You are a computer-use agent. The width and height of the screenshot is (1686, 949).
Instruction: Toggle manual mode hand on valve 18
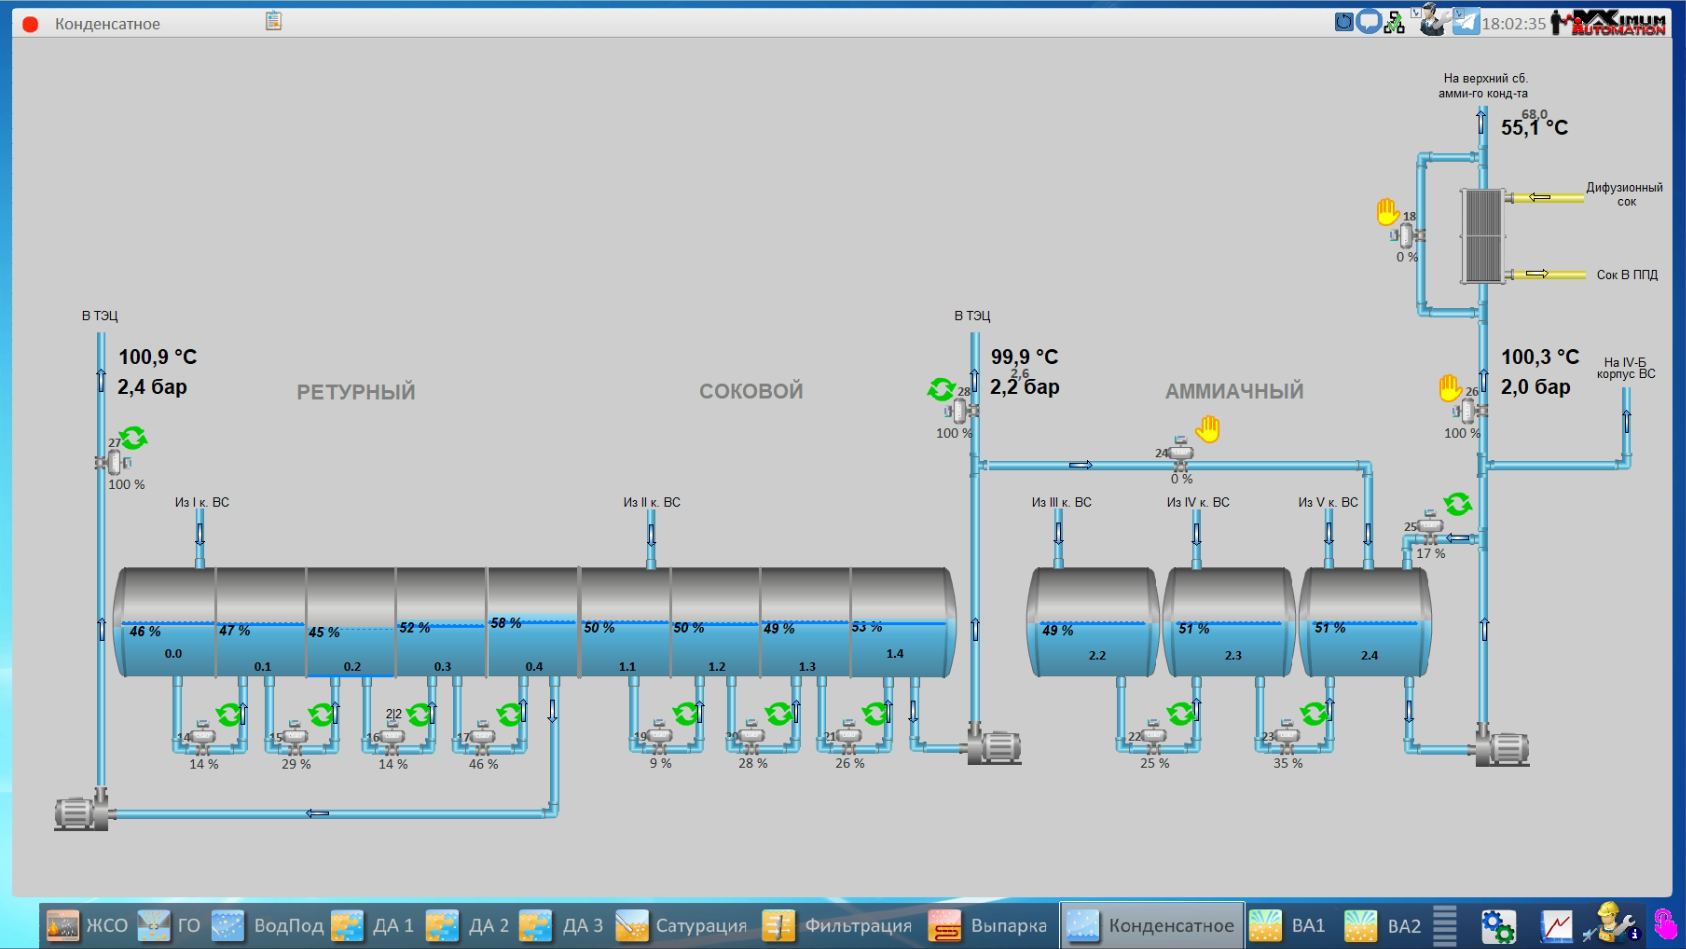pyautogui.click(x=1387, y=211)
